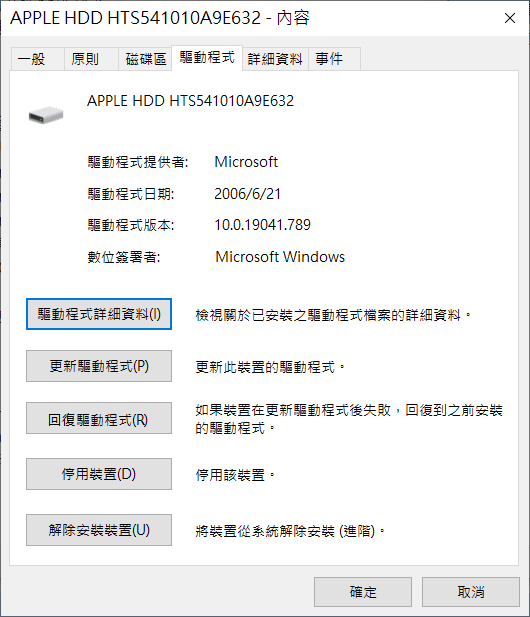Click the Microsoft Windows signer value
The height and width of the screenshot is (617, 530).
coord(280,257)
